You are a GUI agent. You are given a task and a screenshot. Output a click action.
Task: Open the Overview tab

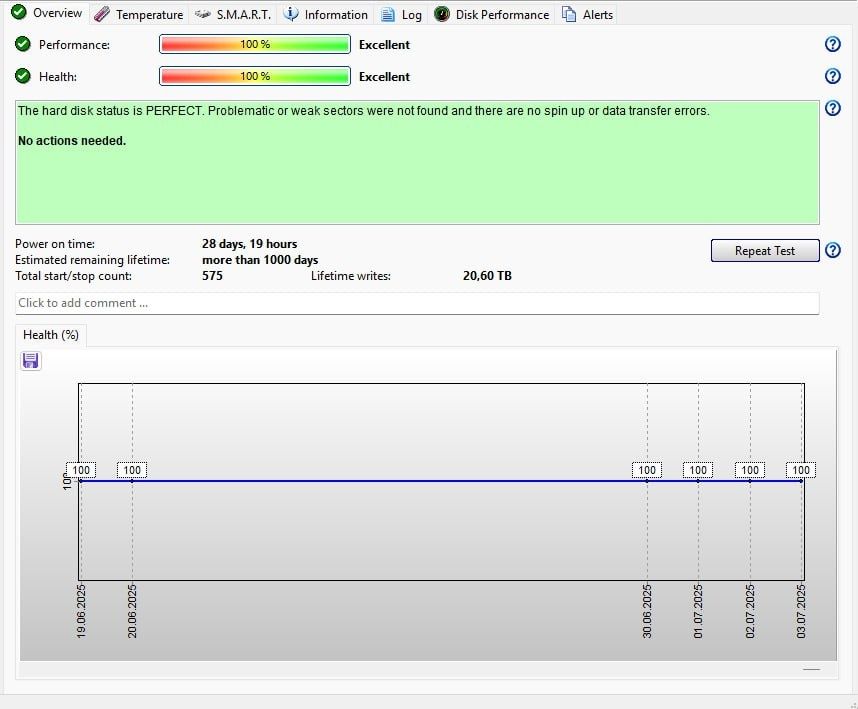(x=47, y=13)
